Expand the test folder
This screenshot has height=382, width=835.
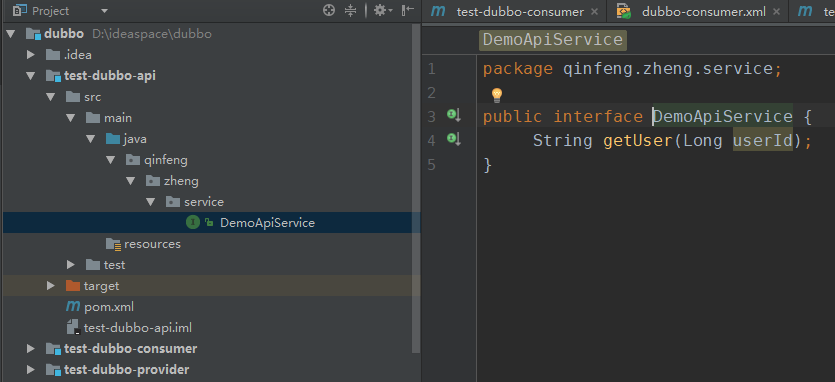coord(71,265)
